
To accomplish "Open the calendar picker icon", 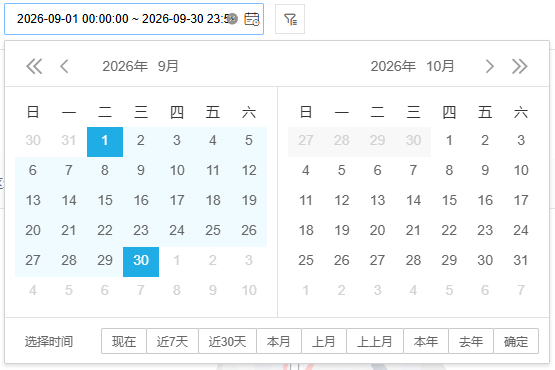I will (252, 19).
